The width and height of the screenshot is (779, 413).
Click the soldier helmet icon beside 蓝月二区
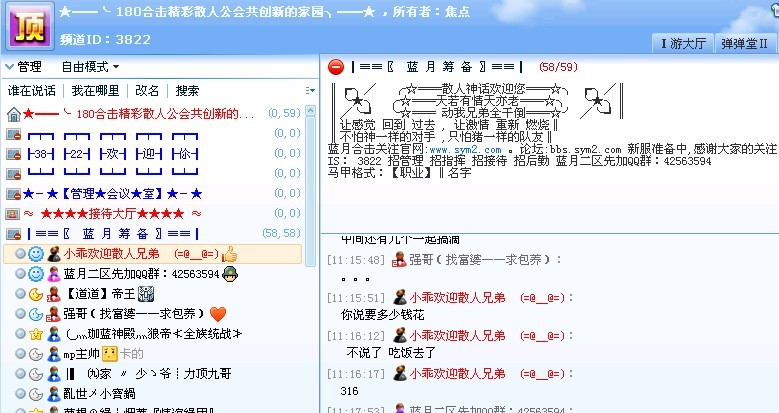[x=229, y=274]
